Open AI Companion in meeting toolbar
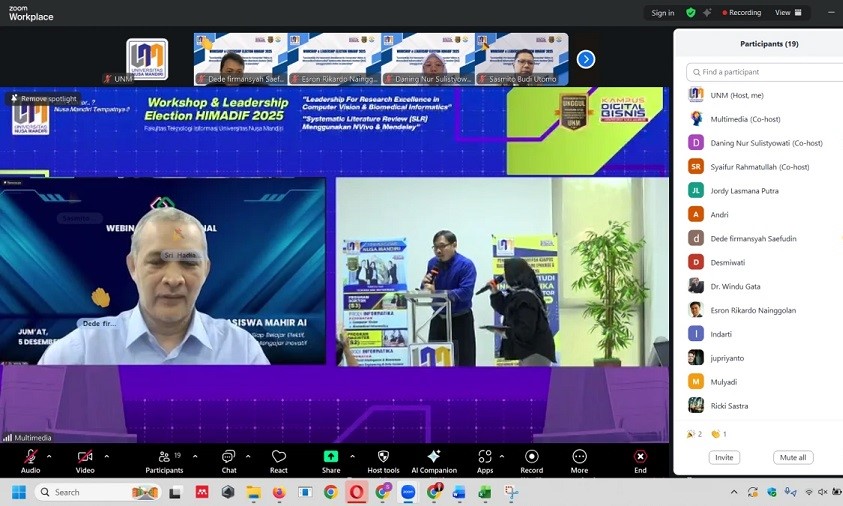Viewport: 843px width, 506px height. (x=434, y=458)
